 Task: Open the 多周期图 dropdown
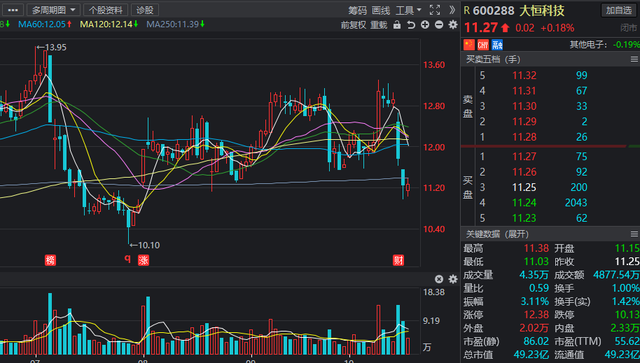pyautogui.click(x=53, y=10)
